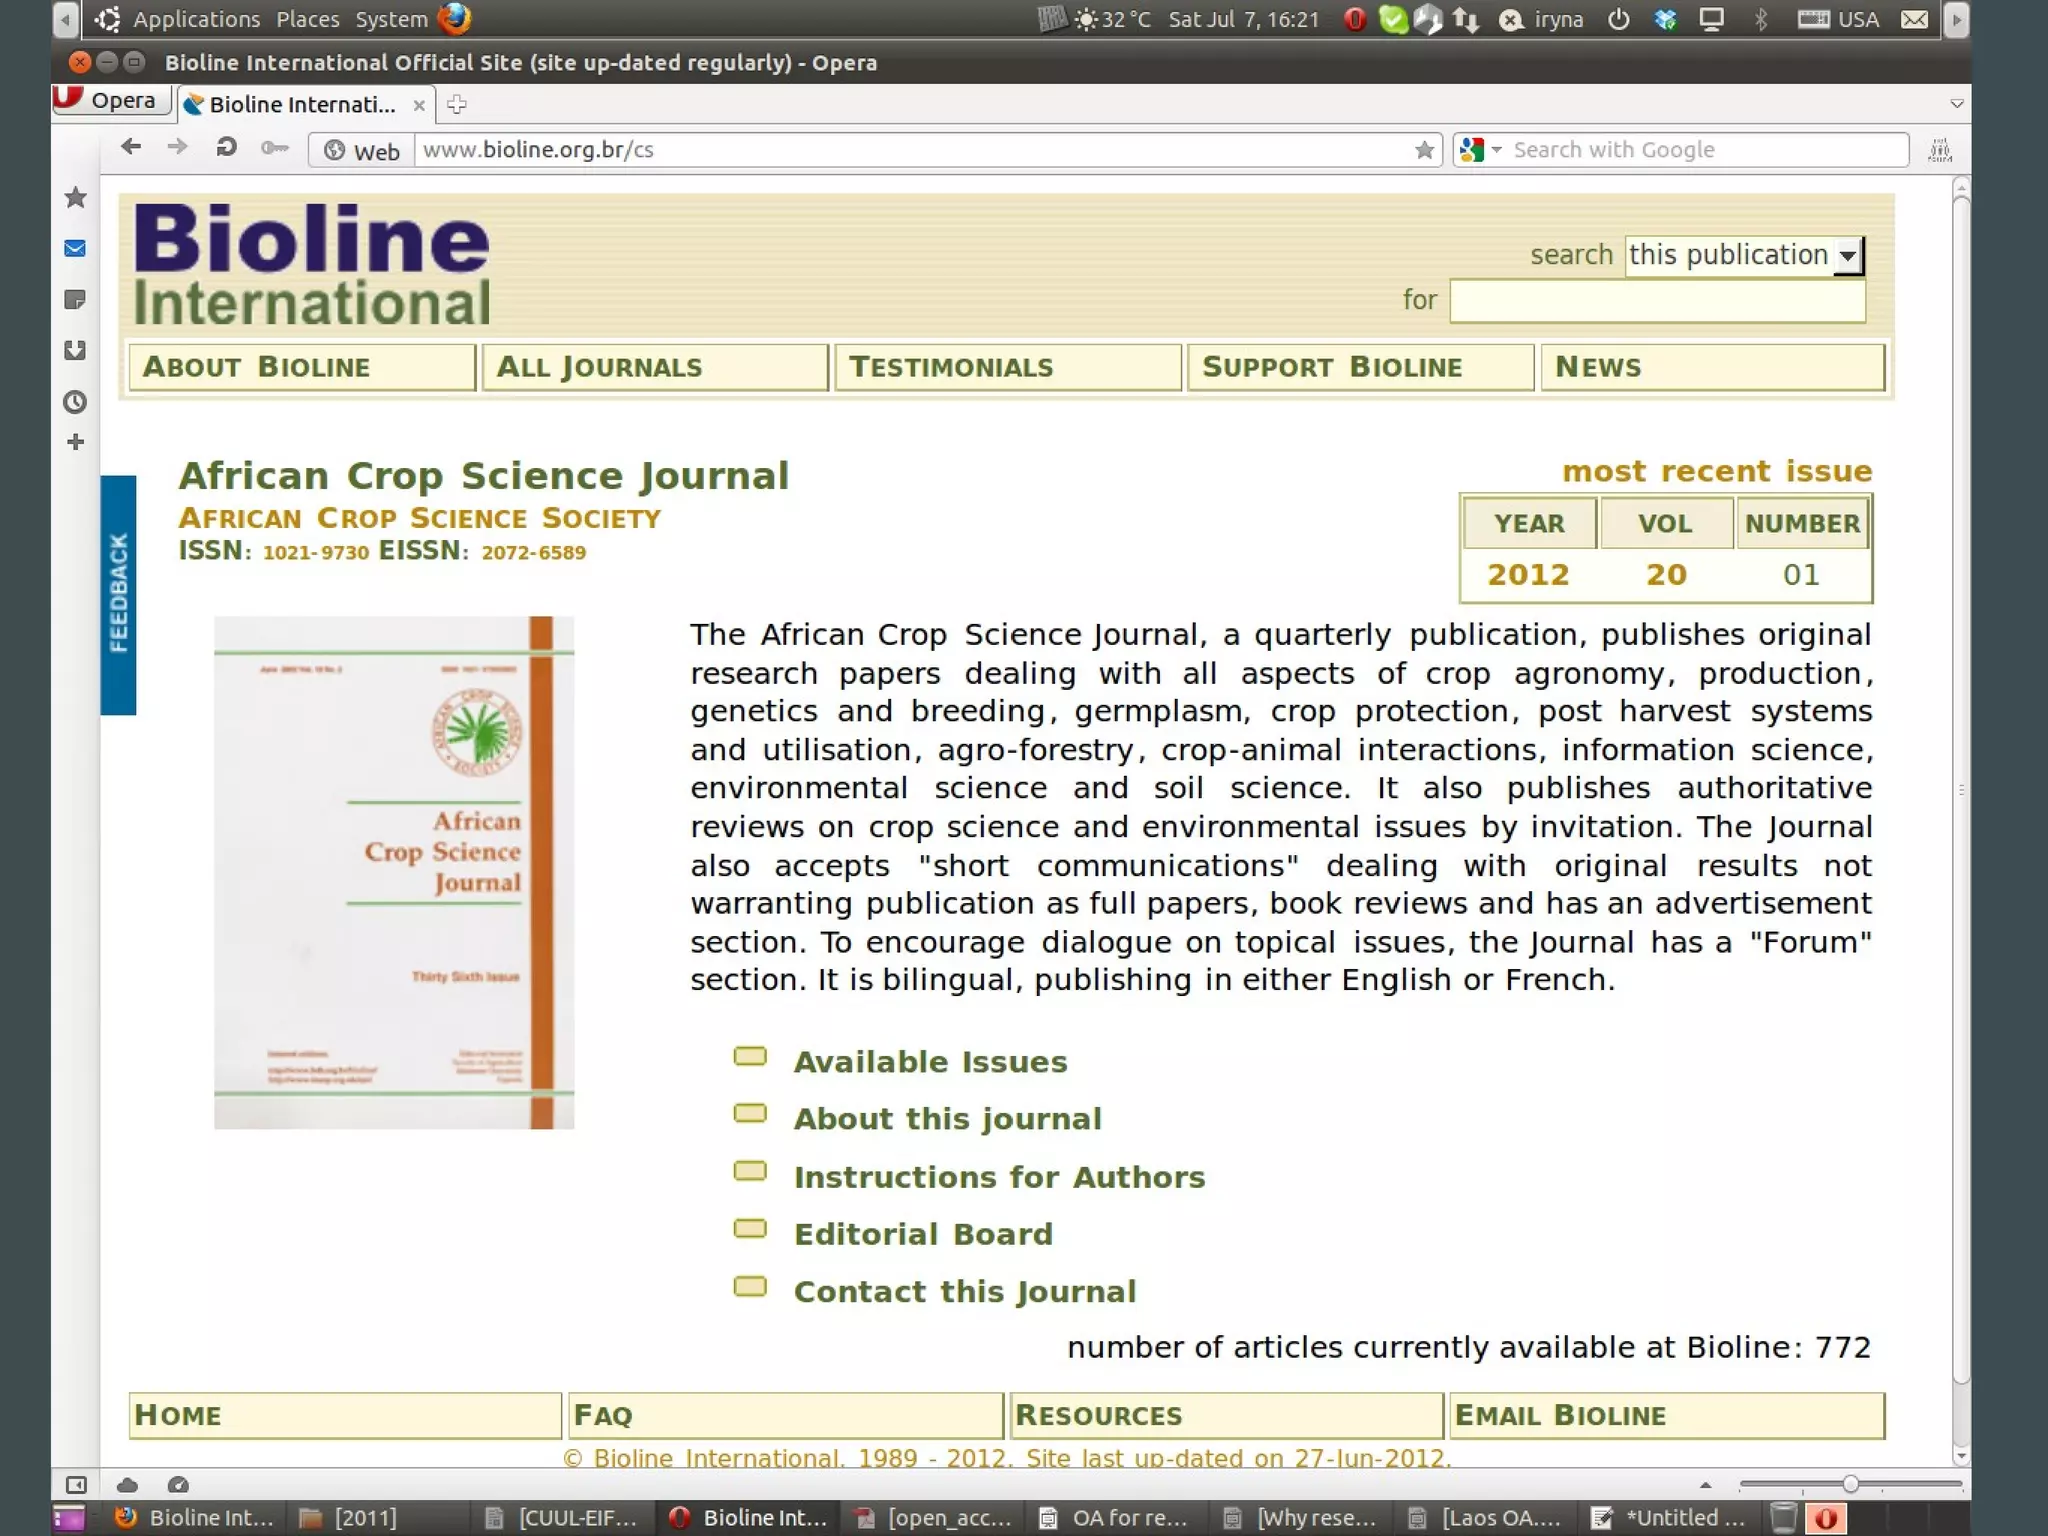Open the Downloads panel in sidebar
The image size is (2048, 1536).
[x=75, y=350]
